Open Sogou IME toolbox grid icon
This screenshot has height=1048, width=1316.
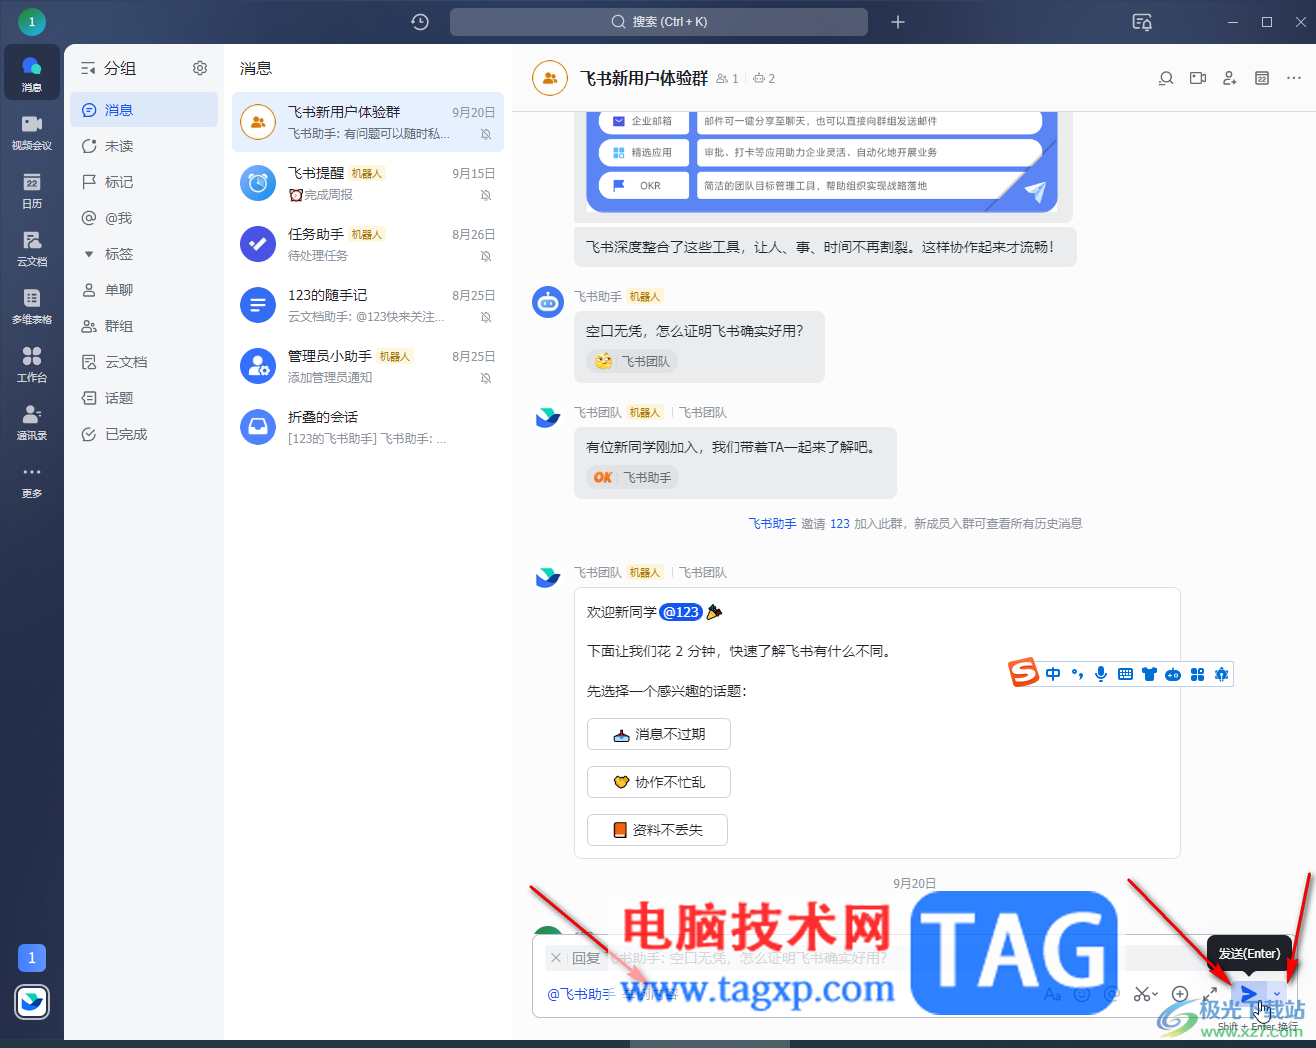click(1197, 674)
